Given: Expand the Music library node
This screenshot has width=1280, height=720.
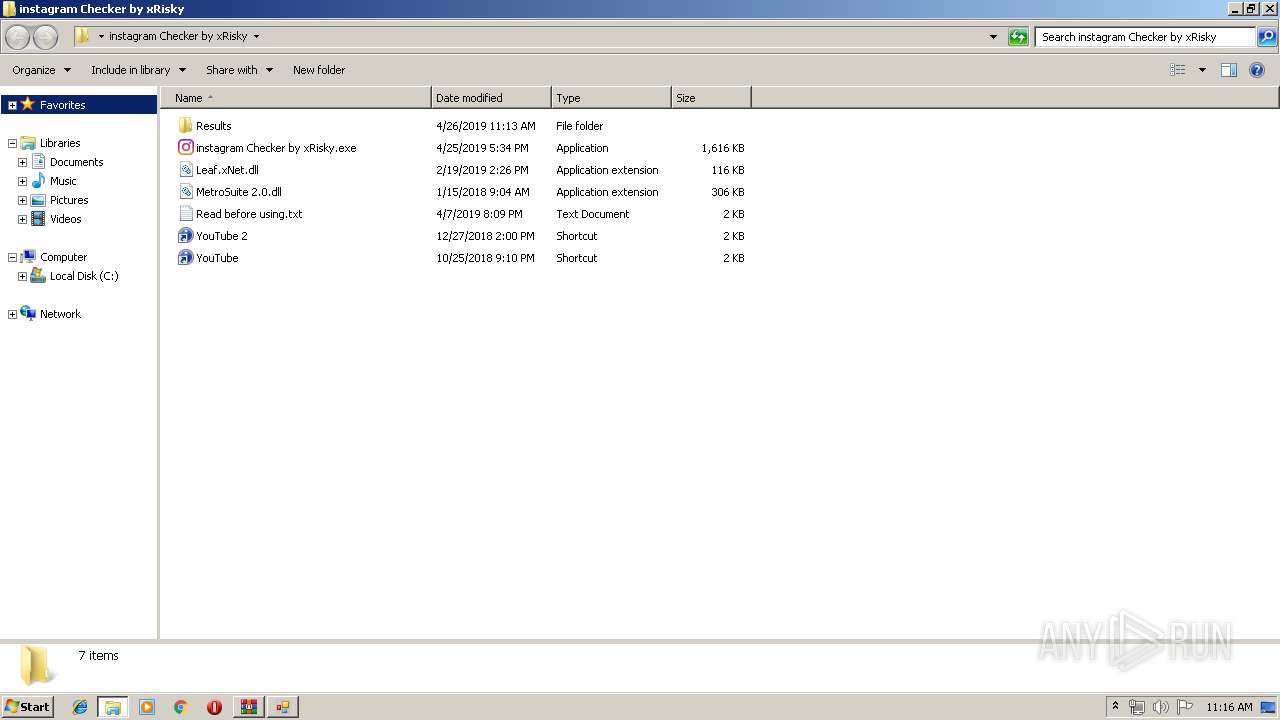Looking at the screenshot, I should [x=22, y=181].
